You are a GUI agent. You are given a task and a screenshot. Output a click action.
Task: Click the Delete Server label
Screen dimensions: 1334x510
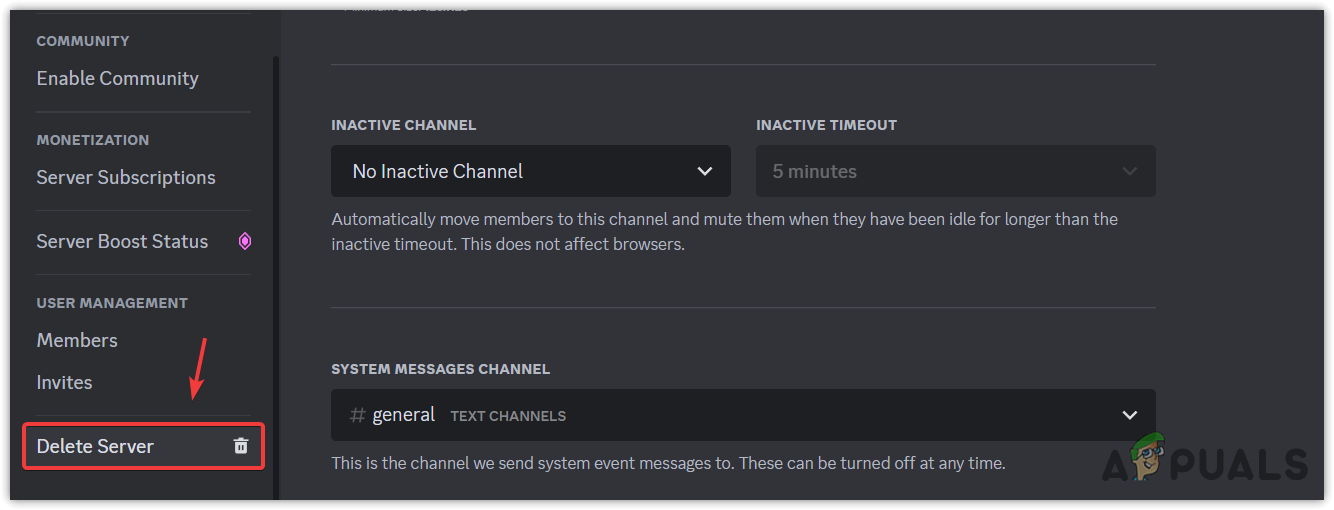point(96,446)
